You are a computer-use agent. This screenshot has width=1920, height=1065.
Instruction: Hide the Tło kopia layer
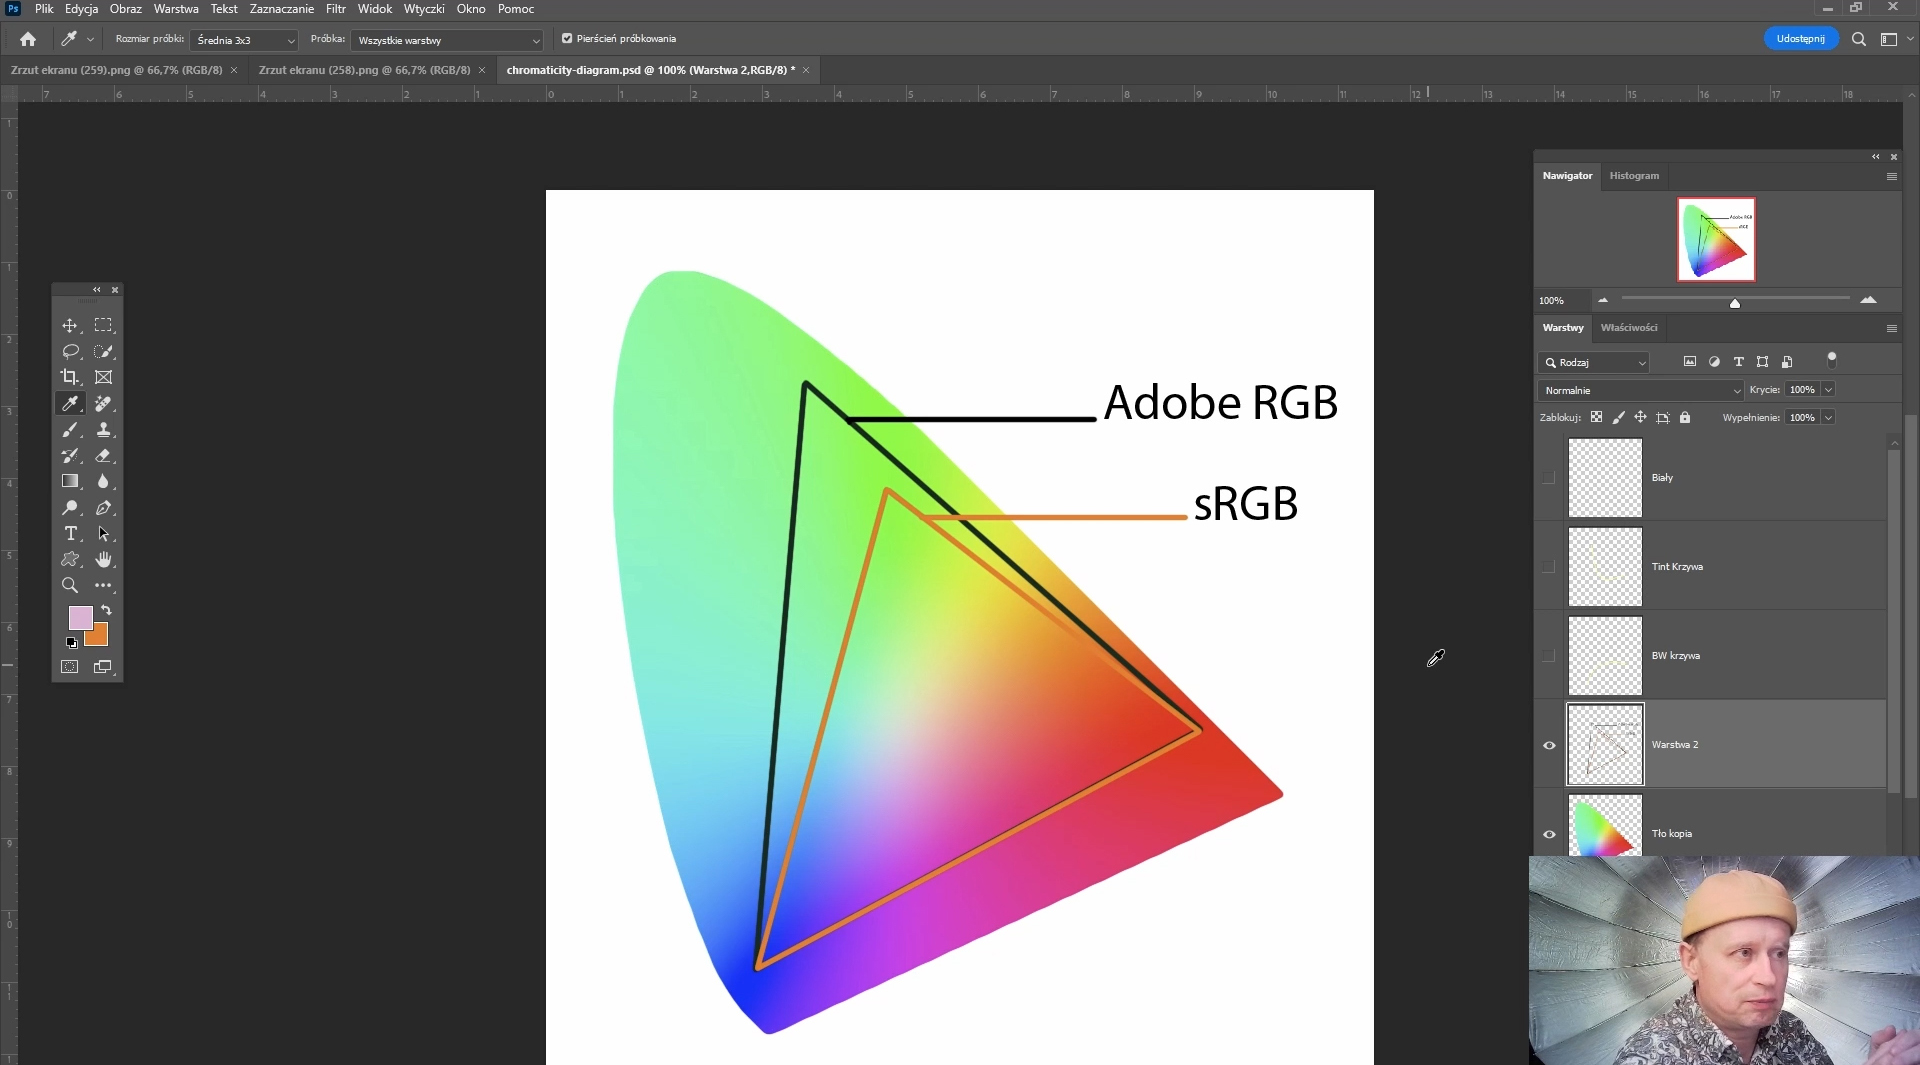coord(1549,834)
